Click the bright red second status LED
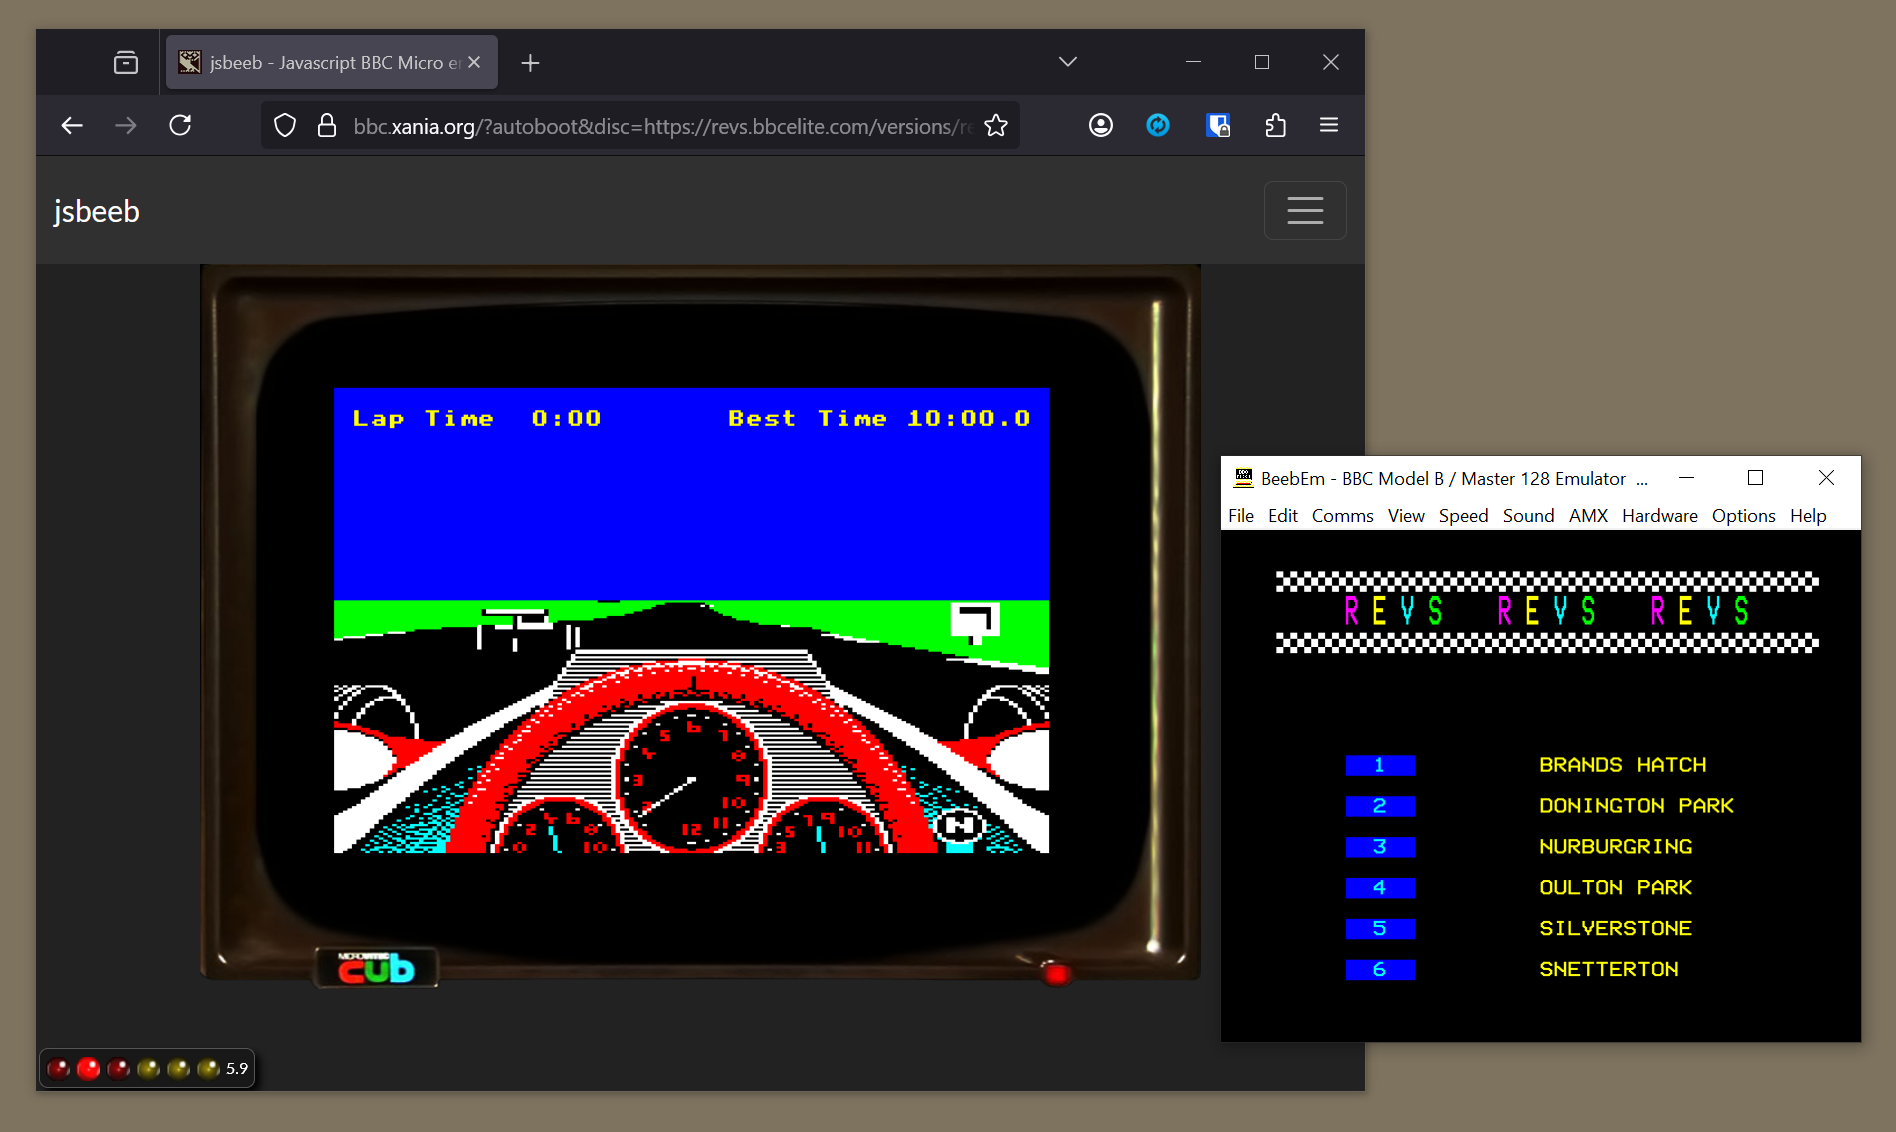Viewport: 1896px width, 1132px height. click(88, 1069)
